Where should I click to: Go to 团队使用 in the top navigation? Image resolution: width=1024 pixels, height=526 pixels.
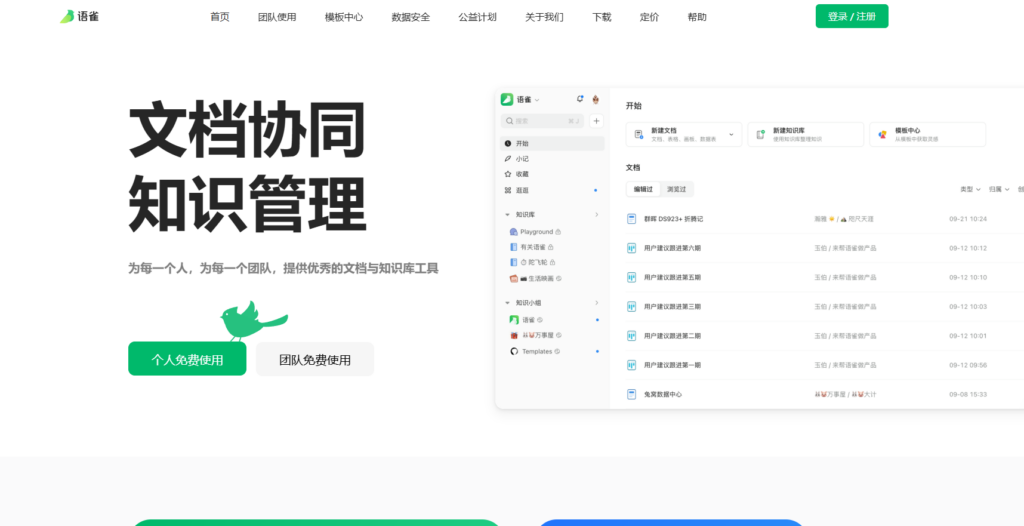277,17
